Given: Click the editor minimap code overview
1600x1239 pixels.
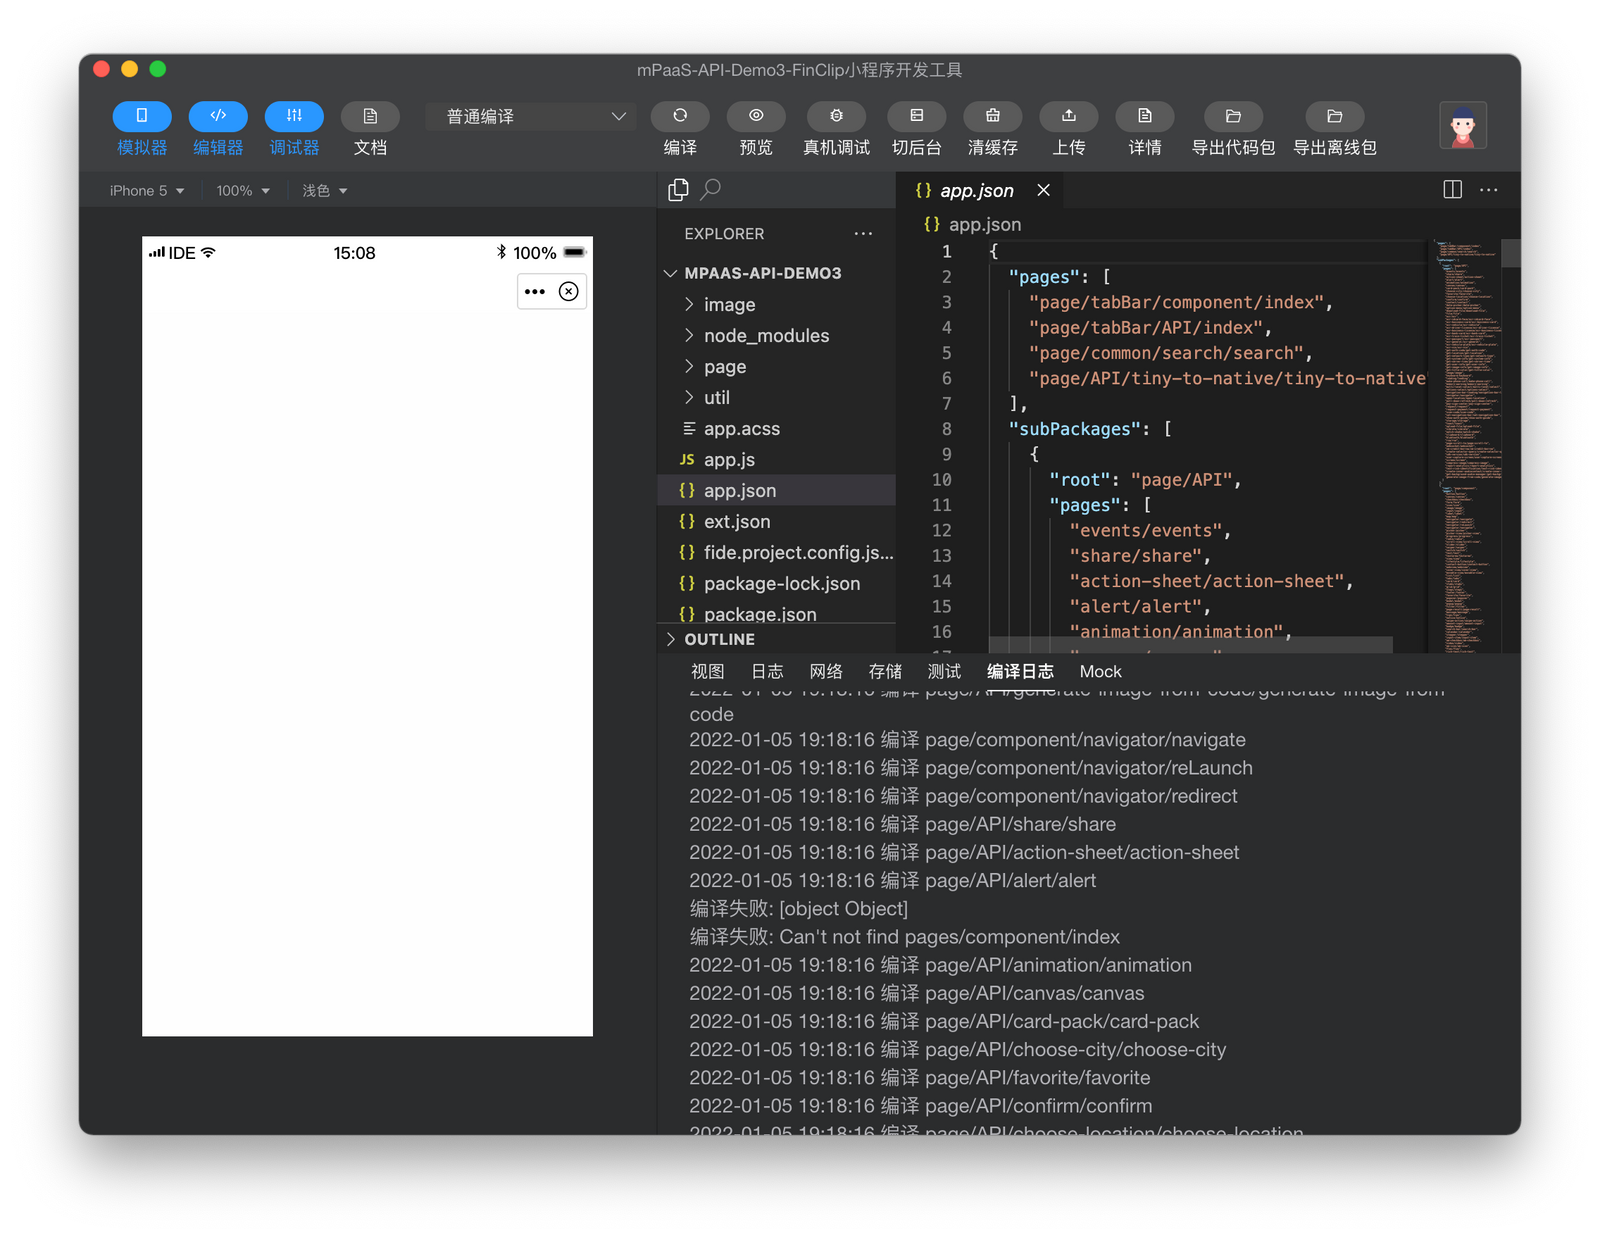Looking at the screenshot, I should (1467, 445).
